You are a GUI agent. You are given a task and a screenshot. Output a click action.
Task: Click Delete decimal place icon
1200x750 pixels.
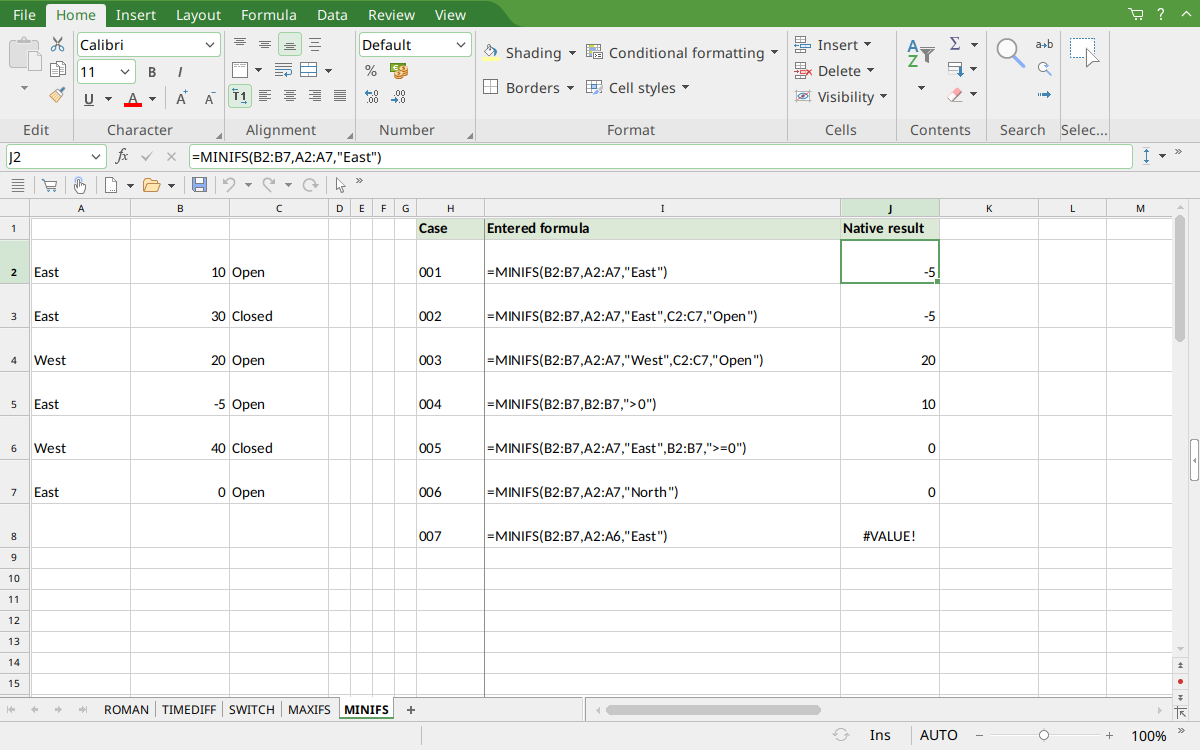[x=399, y=97]
